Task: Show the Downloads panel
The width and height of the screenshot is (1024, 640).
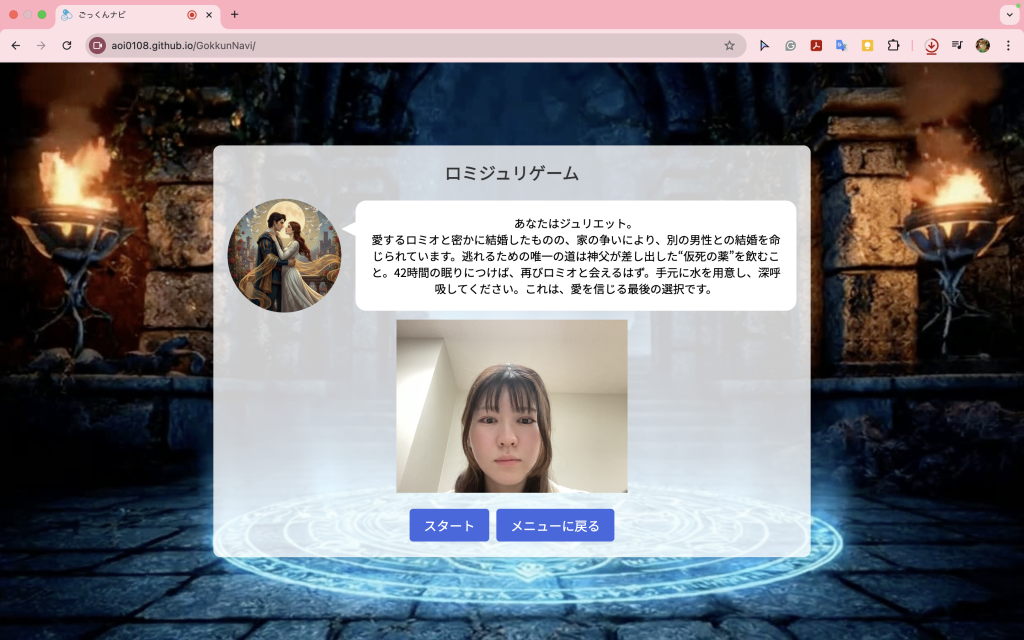Action: [x=931, y=45]
